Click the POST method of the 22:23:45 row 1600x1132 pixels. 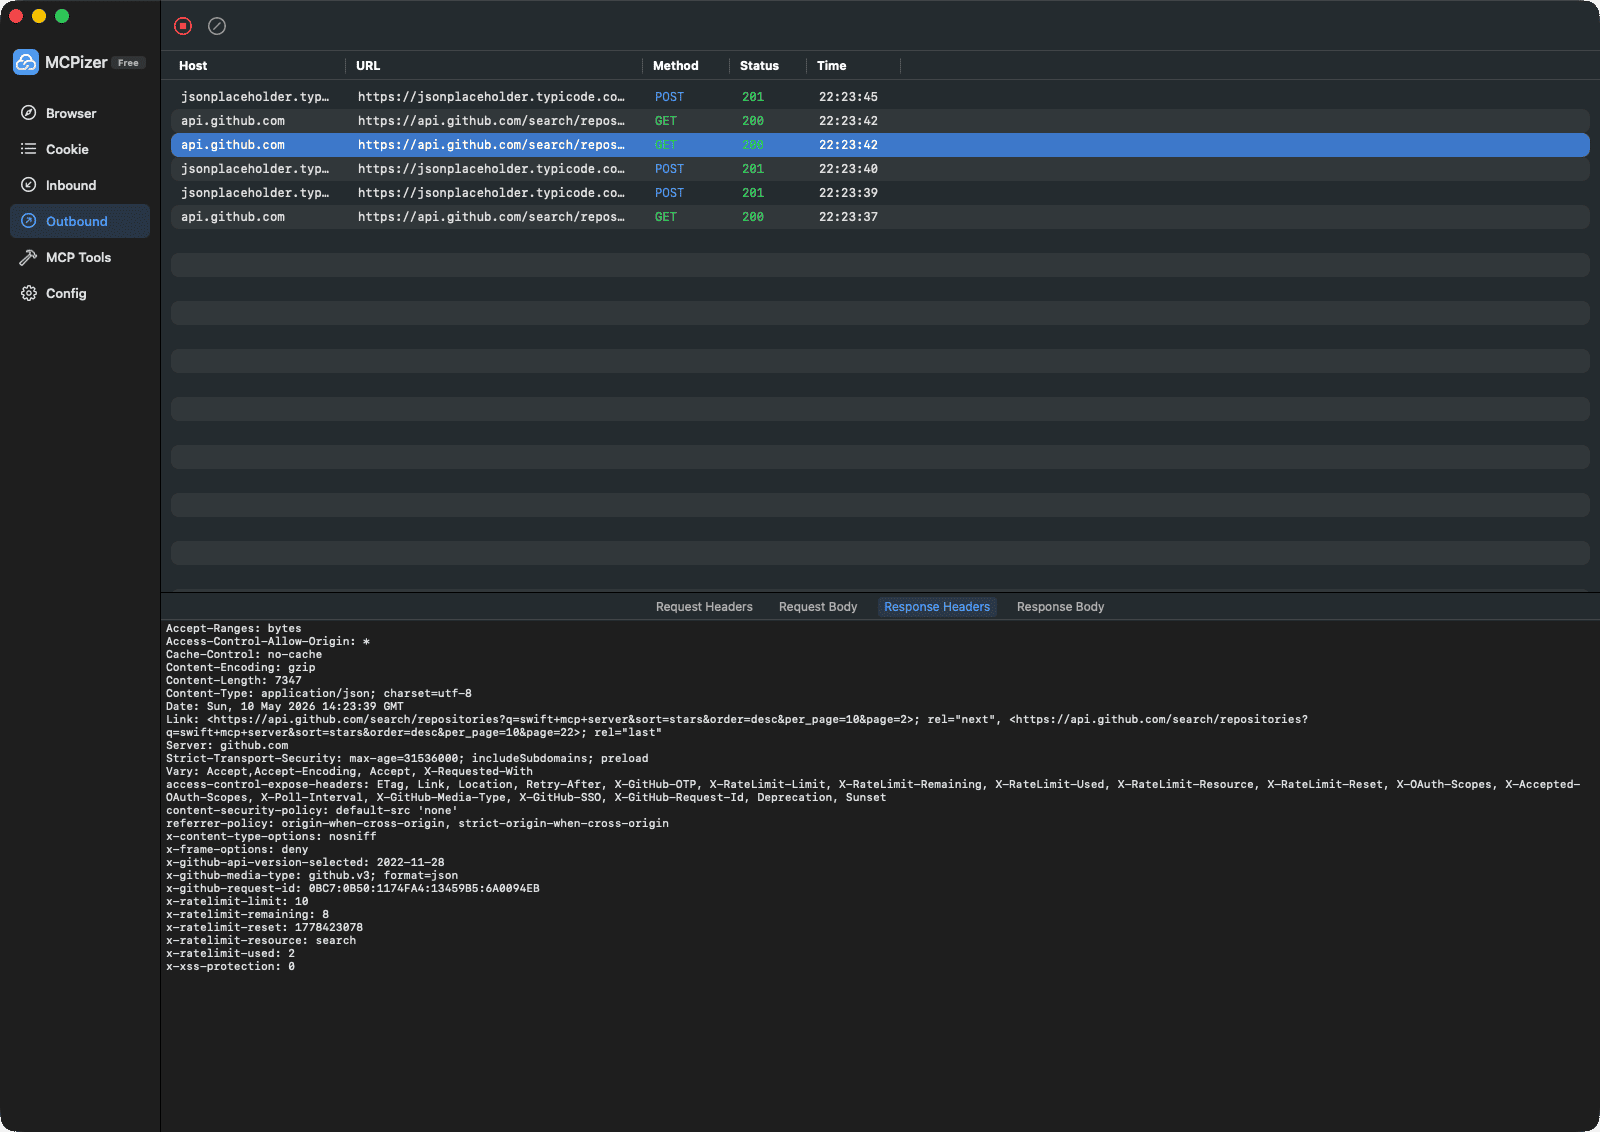[x=669, y=97]
